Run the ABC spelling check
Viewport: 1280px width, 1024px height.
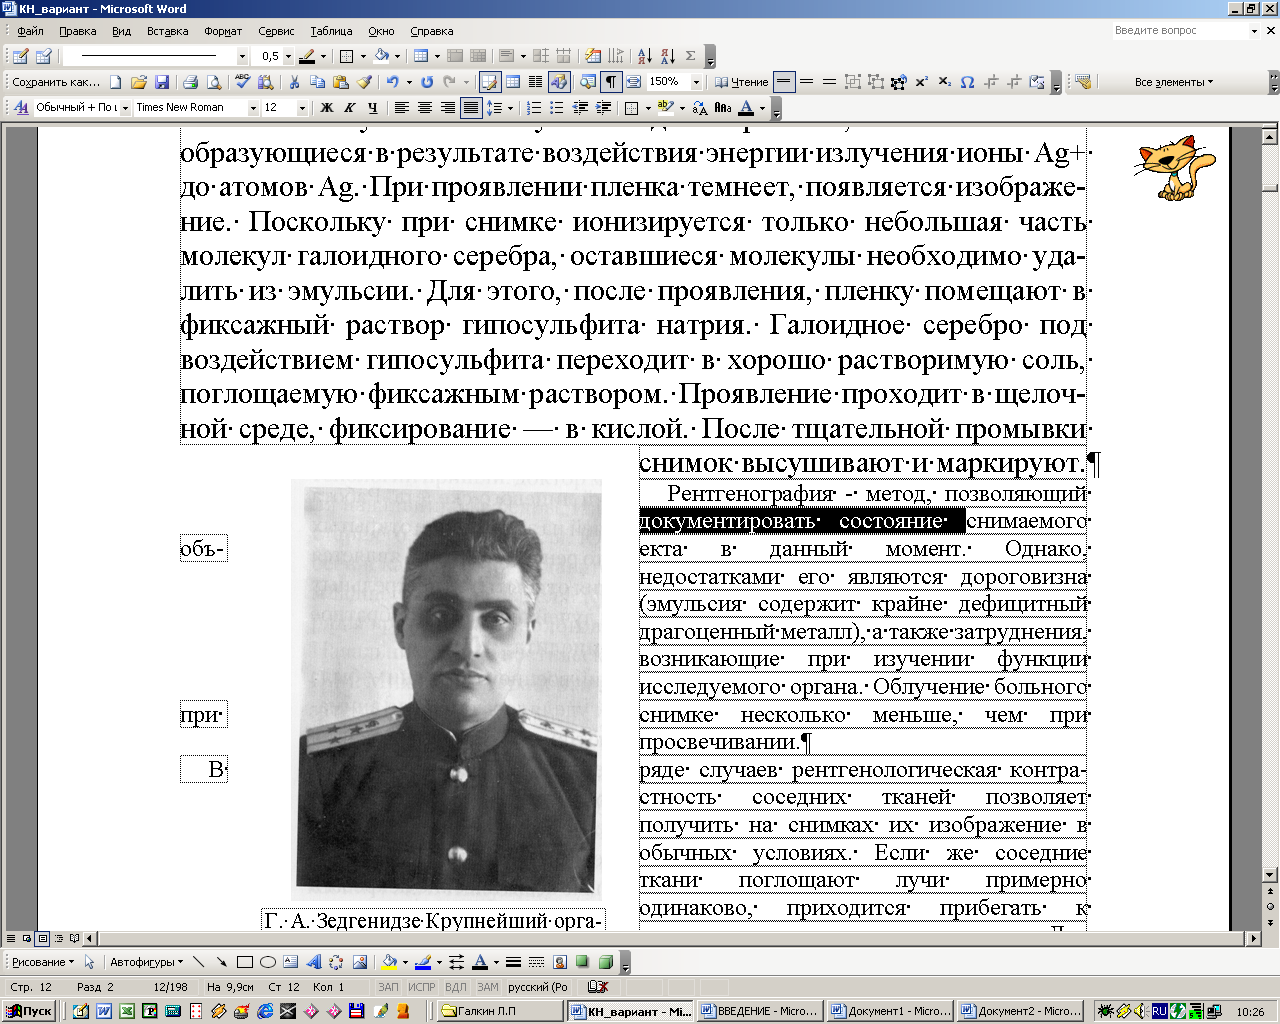(x=242, y=82)
